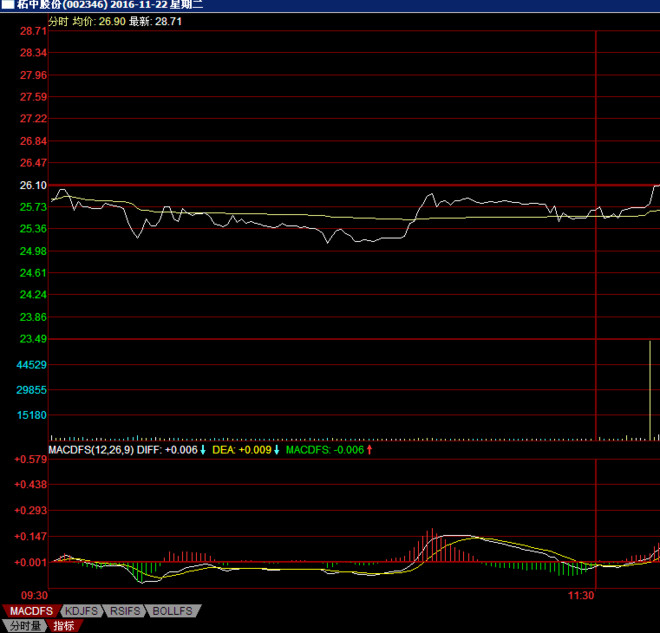Click the 26.47 price axis label
Screen dimensions: 660x633
click(33, 163)
